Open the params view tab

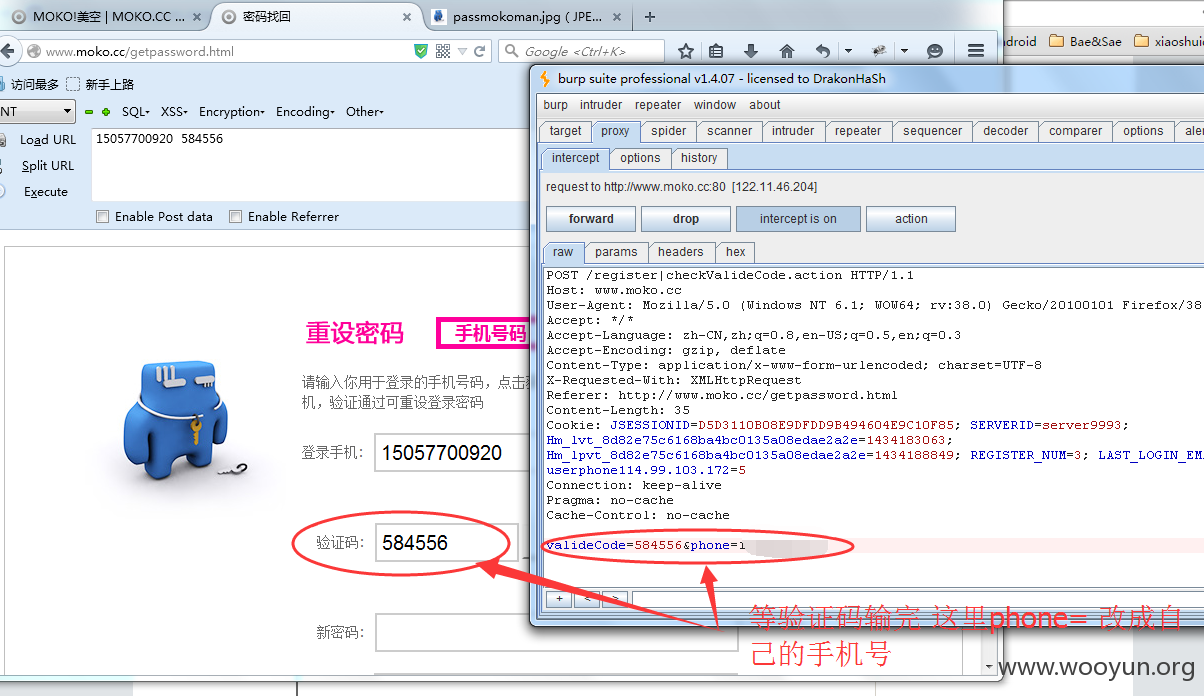[x=616, y=252]
